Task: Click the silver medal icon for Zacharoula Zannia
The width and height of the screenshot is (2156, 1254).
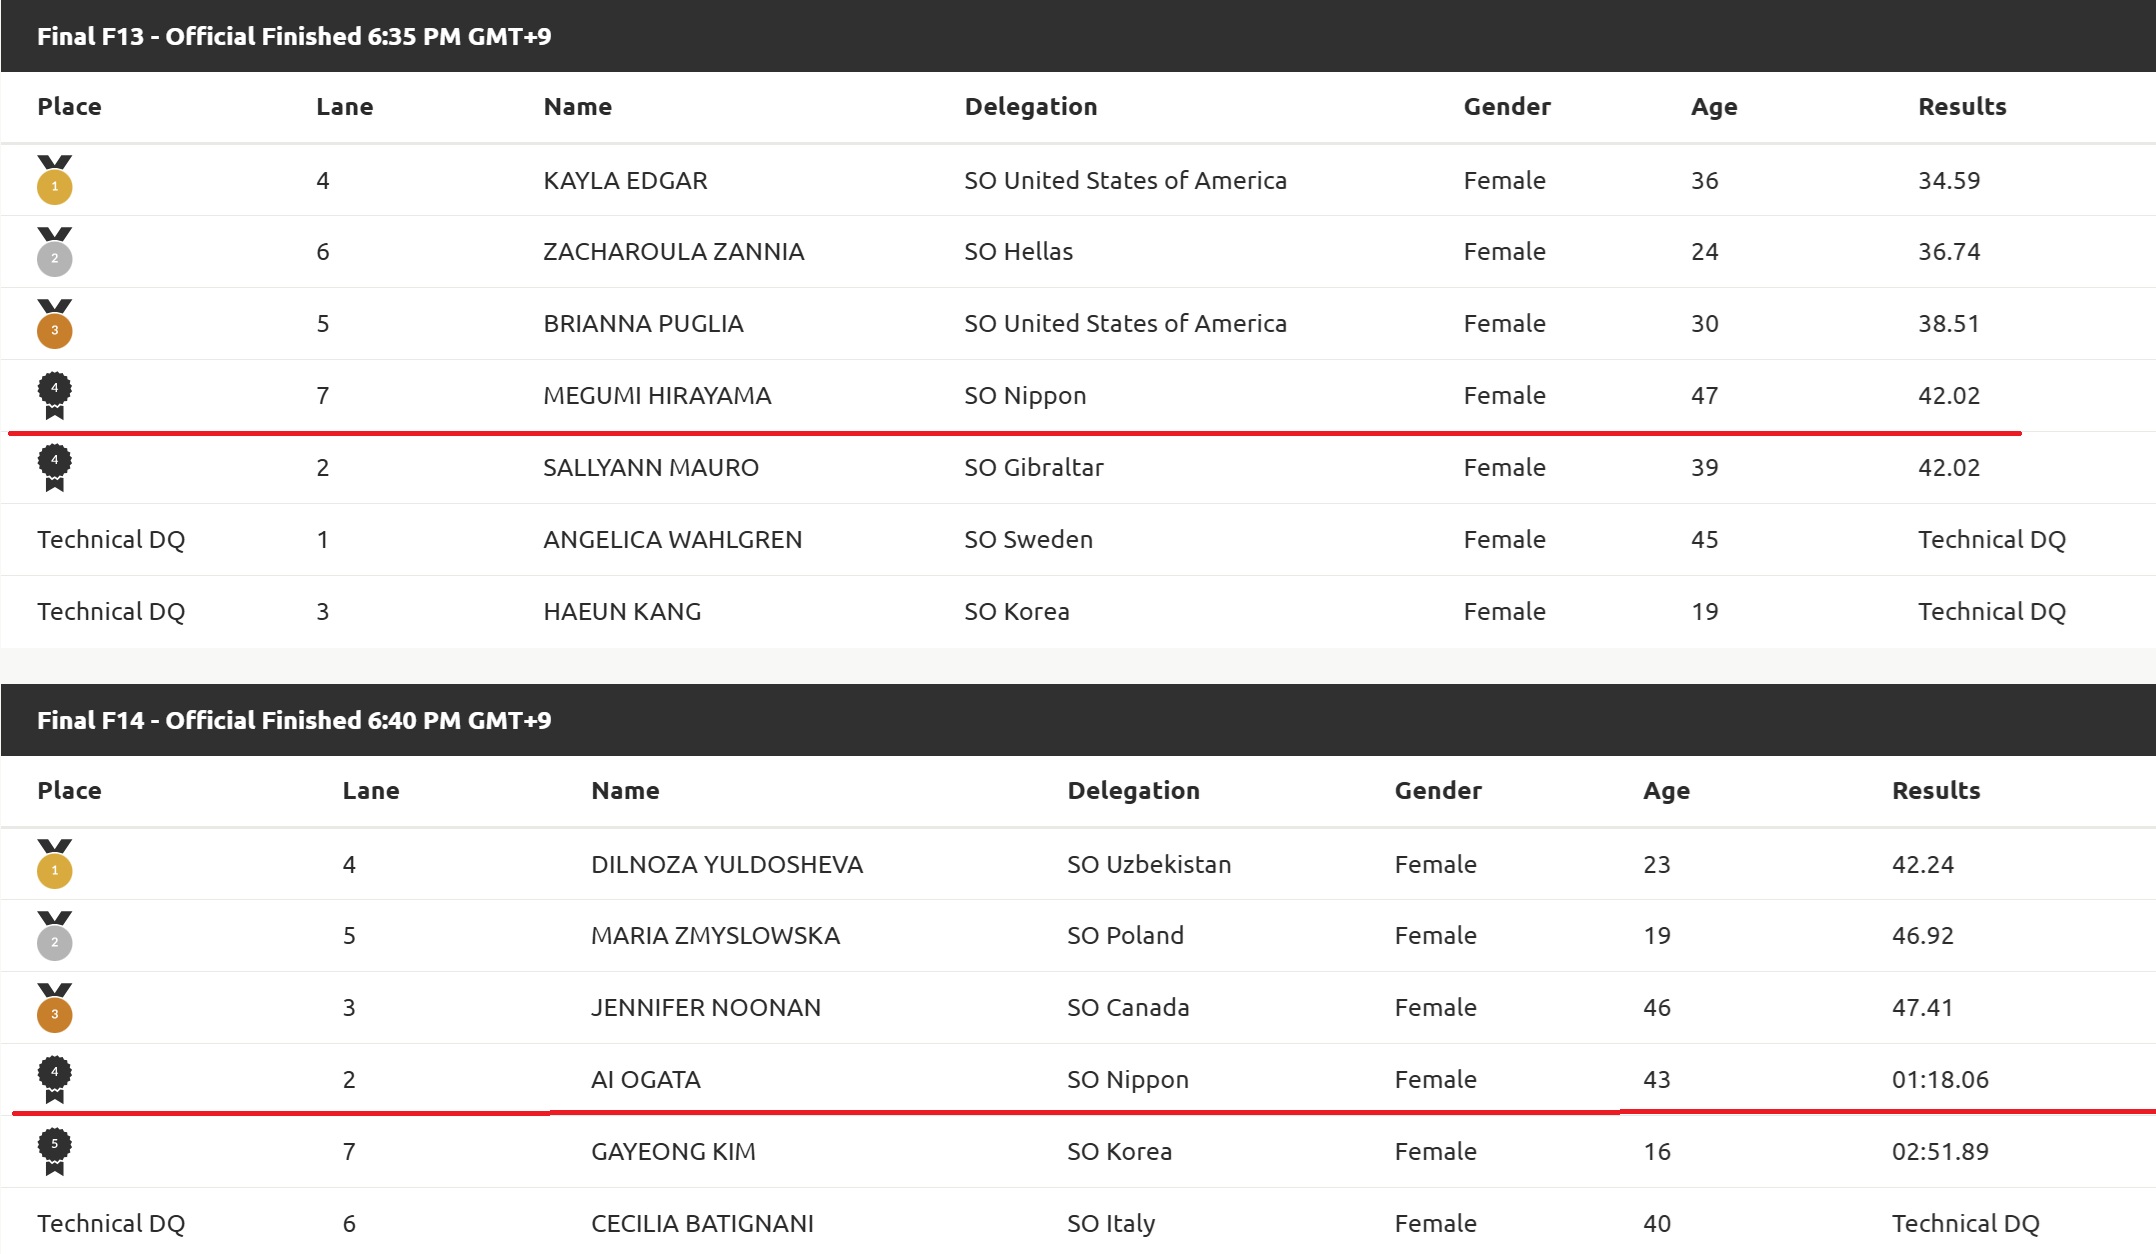Action: coord(55,252)
